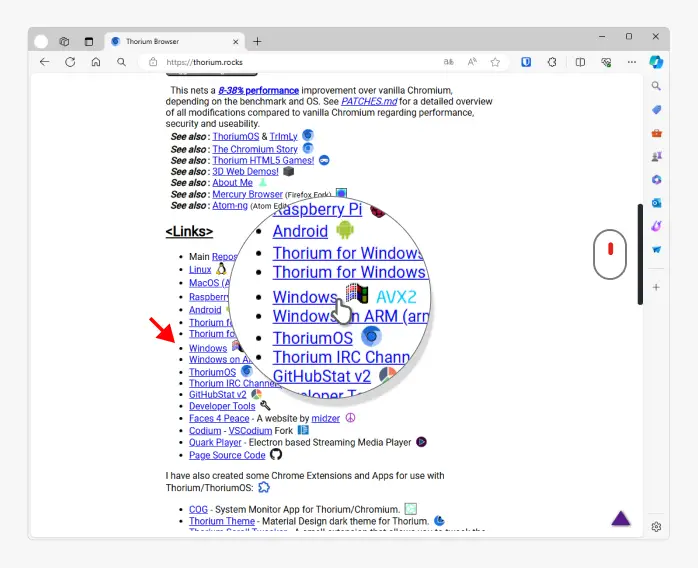Refresh the page in the browser toolbar
The image size is (698, 568).
70,62
